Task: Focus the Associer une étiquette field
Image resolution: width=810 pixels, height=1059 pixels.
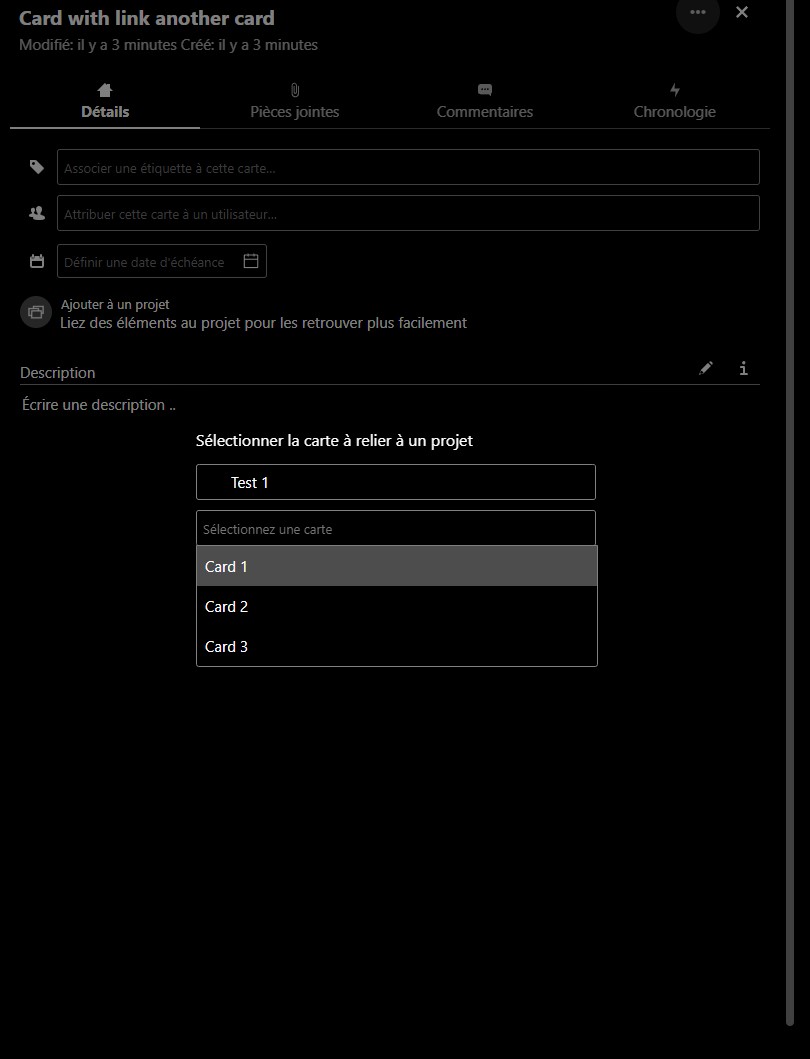Action: click(408, 167)
